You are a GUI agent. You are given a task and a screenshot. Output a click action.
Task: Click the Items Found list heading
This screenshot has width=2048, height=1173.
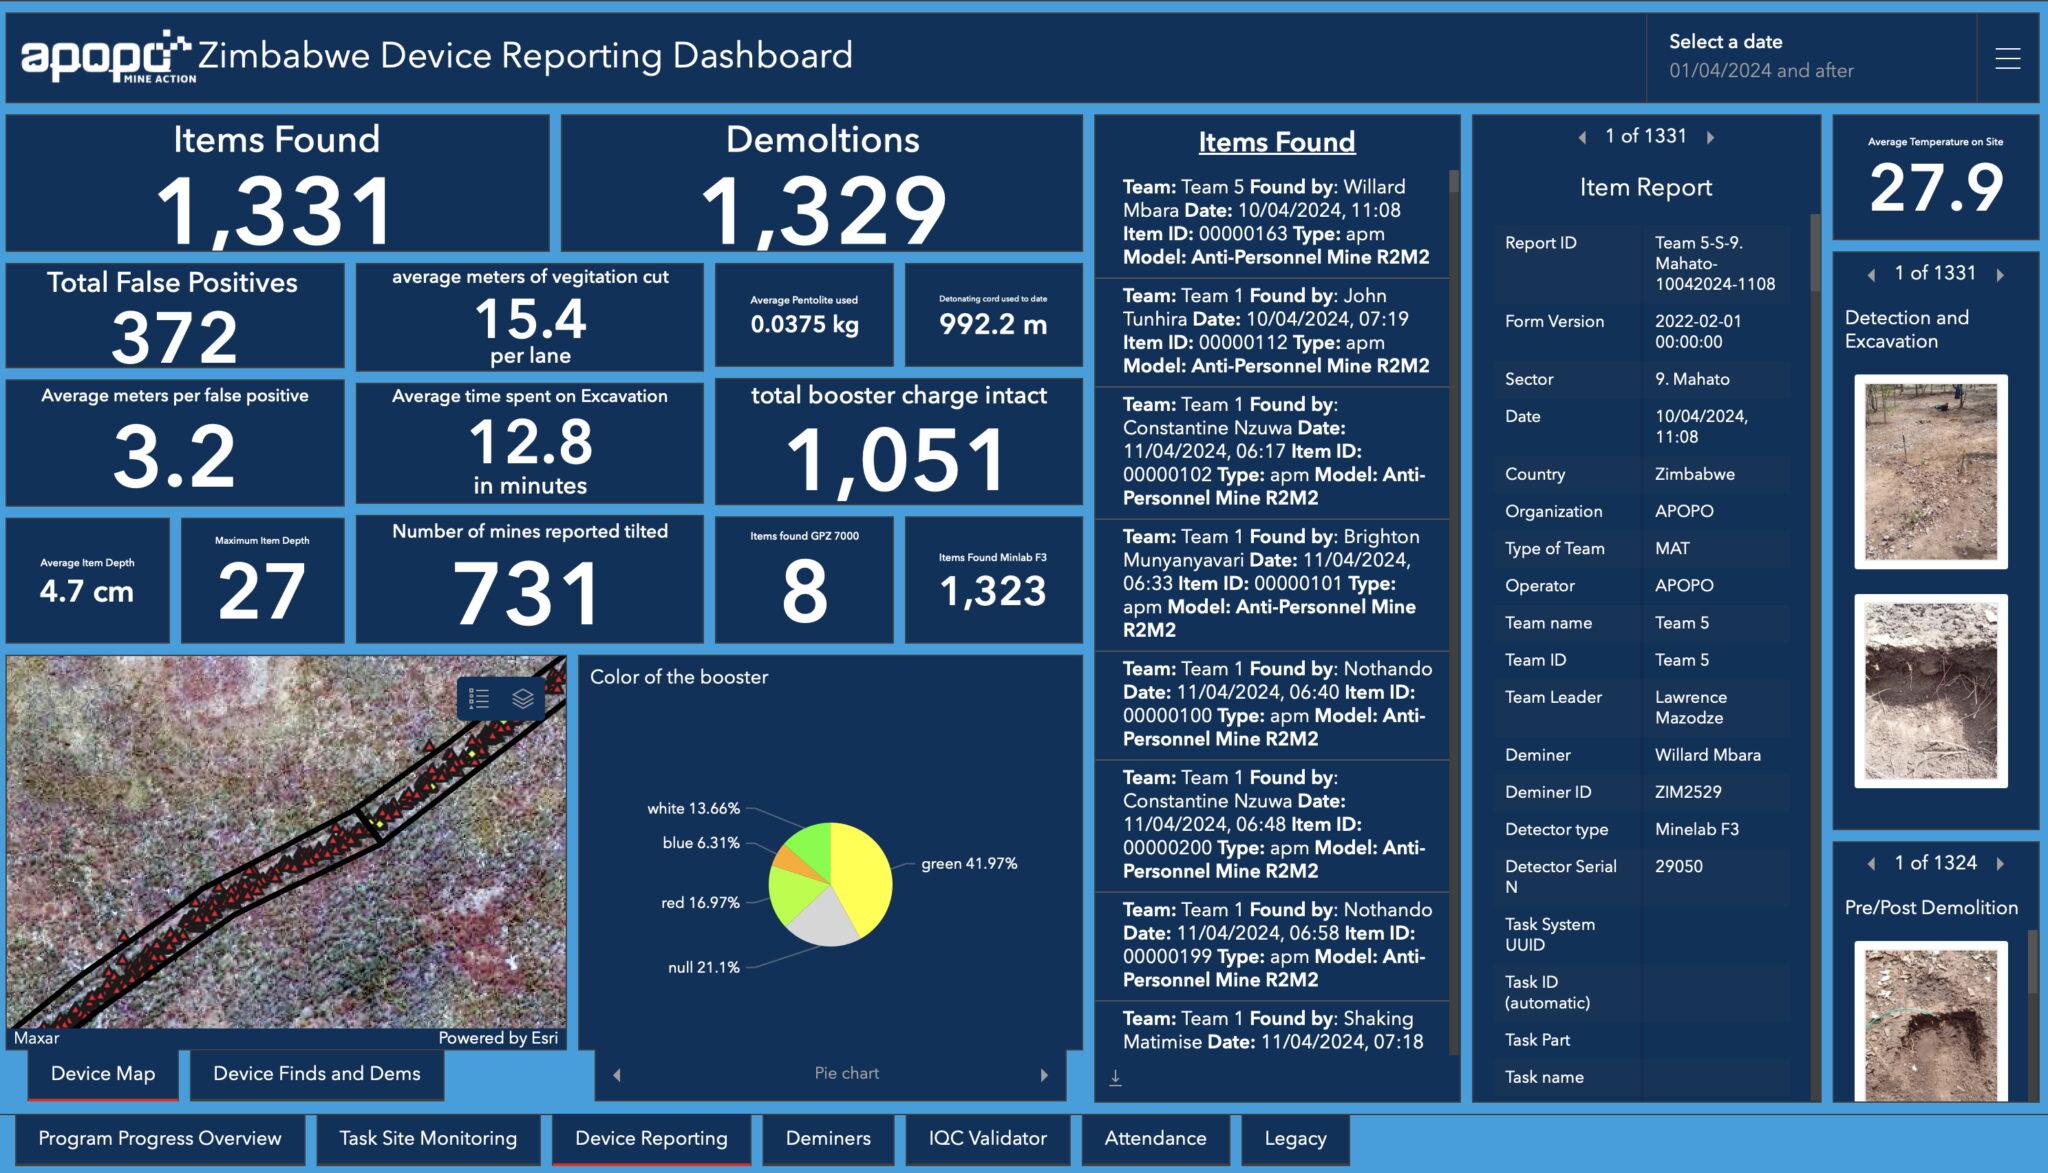coord(1277,142)
